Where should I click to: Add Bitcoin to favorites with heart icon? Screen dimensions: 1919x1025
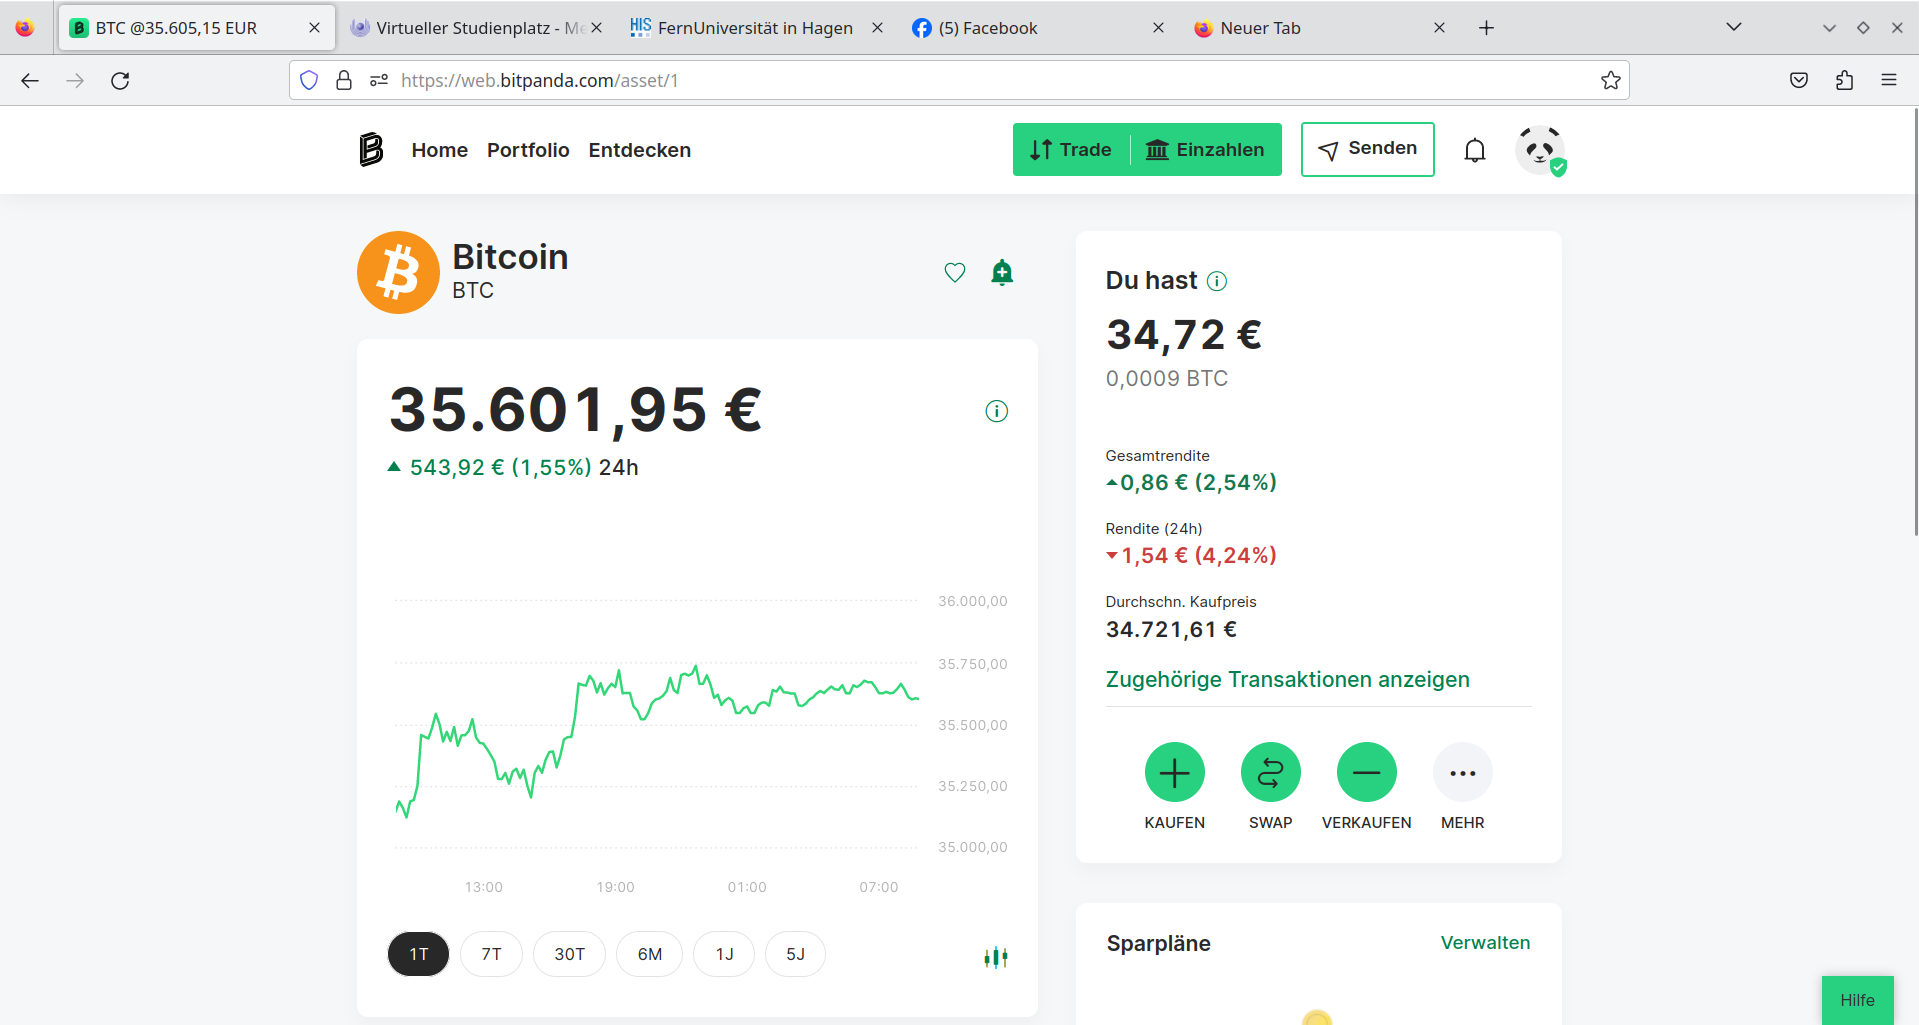[955, 272]
